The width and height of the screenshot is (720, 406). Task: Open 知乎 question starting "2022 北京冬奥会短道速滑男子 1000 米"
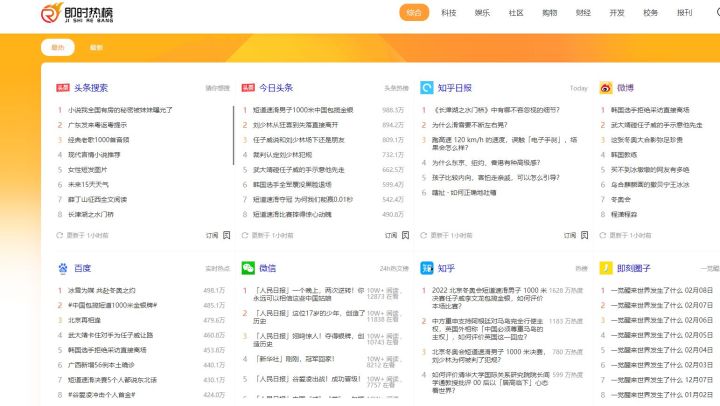point(489,298)
